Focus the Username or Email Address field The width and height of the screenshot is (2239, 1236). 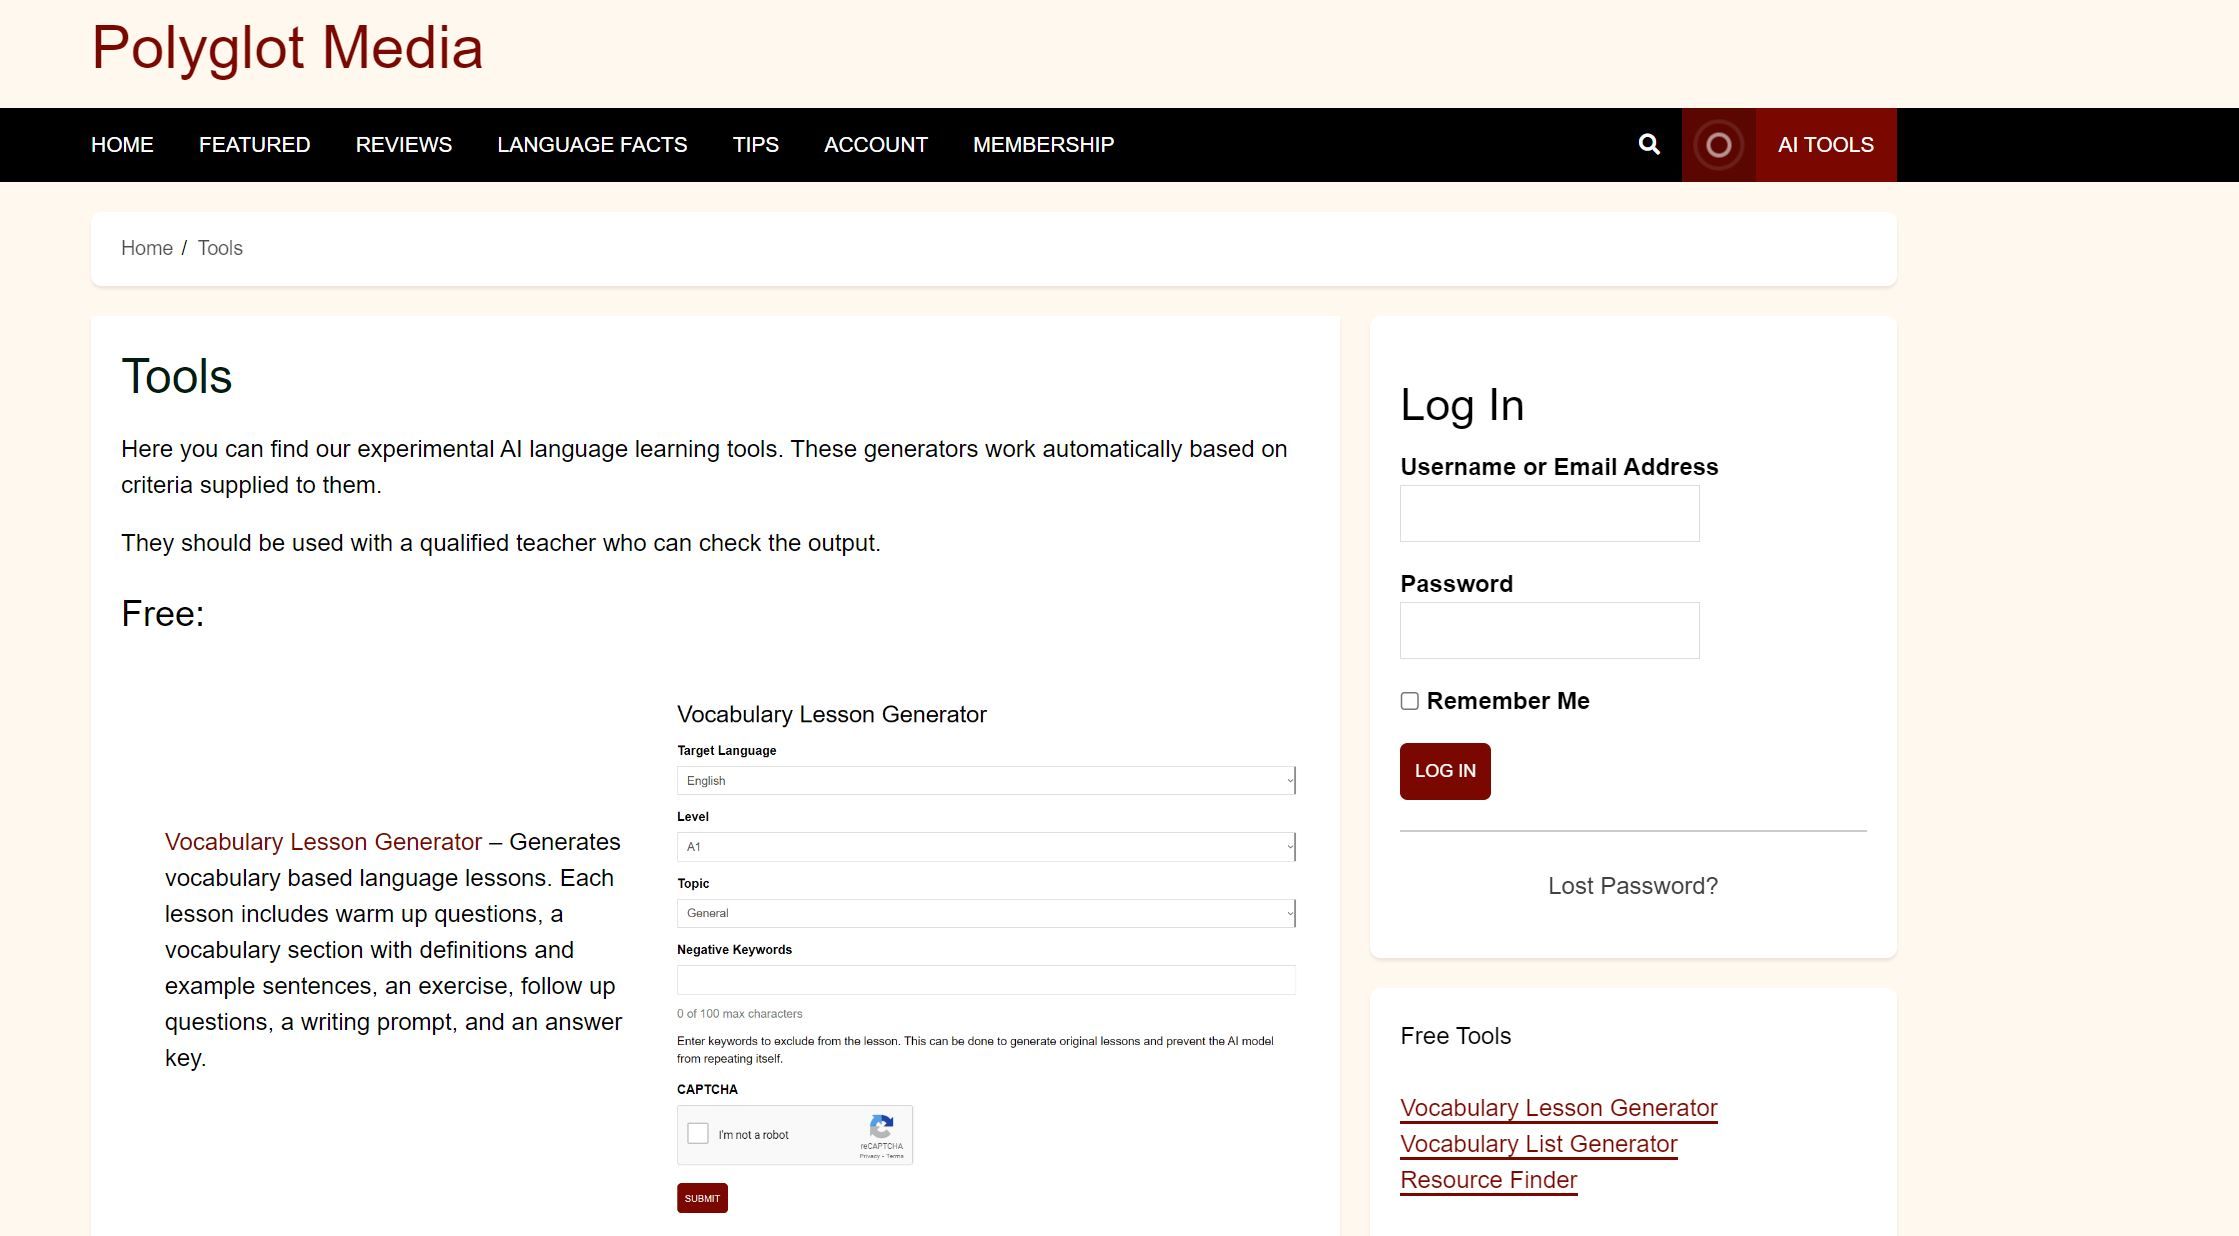click(x=1549, y=513)
